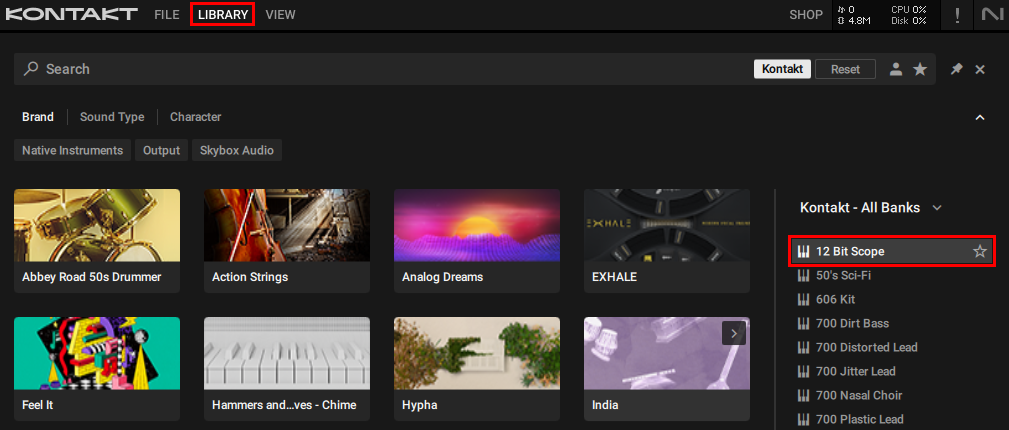Open the SHOP link
Screen dimensions: 1009x430
coord(805,15)
